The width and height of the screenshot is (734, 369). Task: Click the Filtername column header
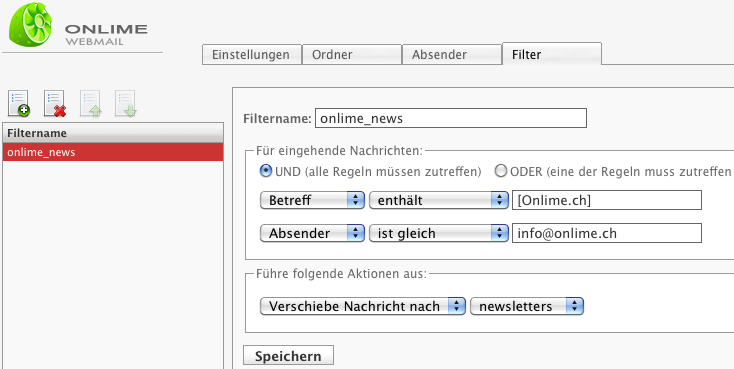113,133
